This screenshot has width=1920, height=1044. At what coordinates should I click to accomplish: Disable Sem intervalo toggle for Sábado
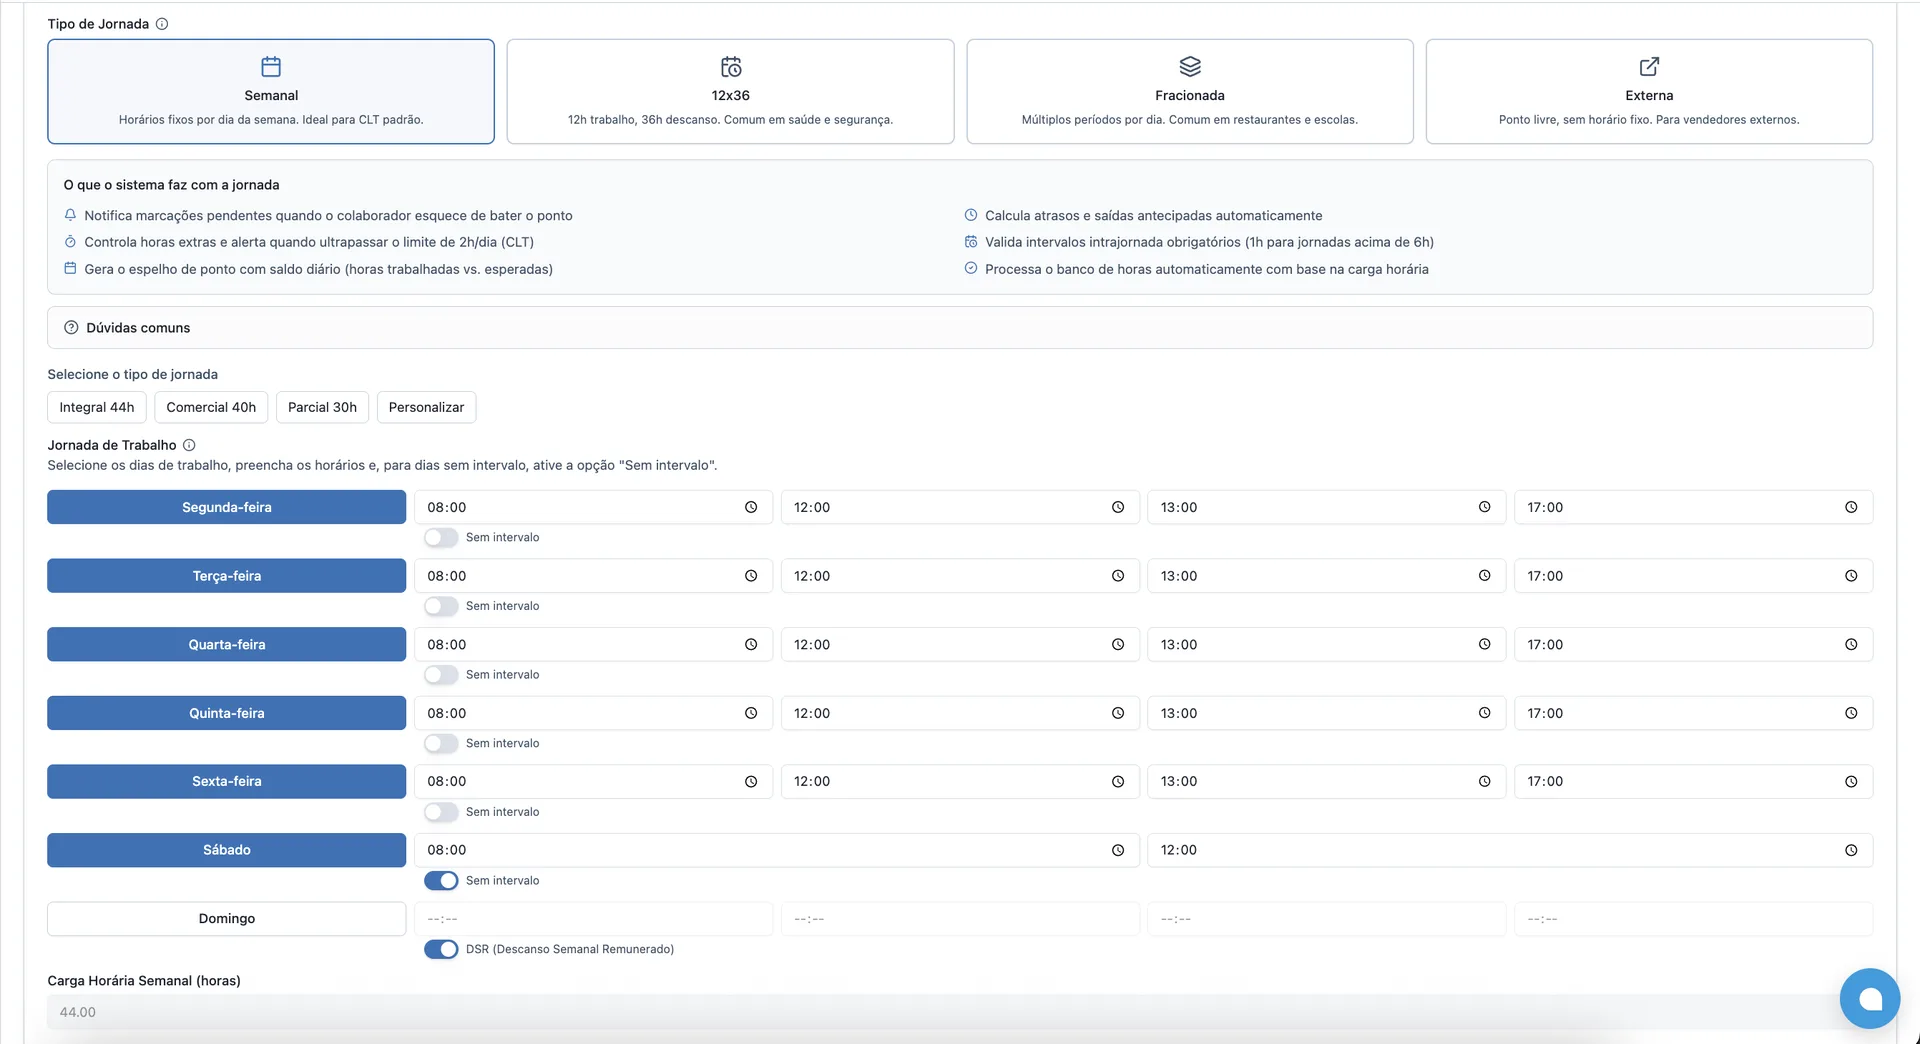click(441, 881)
